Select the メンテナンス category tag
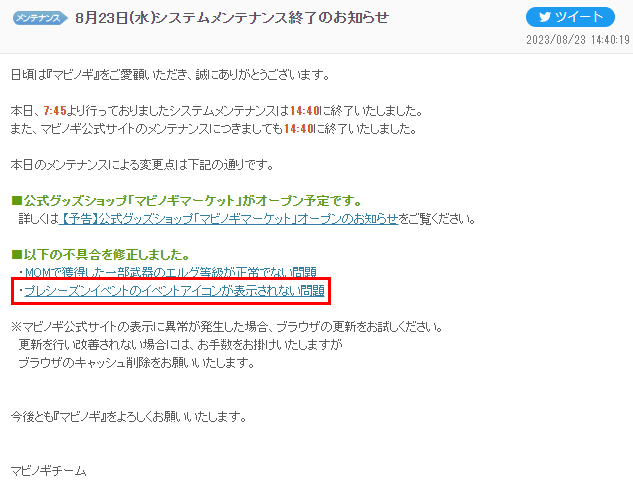 [40, 18]
